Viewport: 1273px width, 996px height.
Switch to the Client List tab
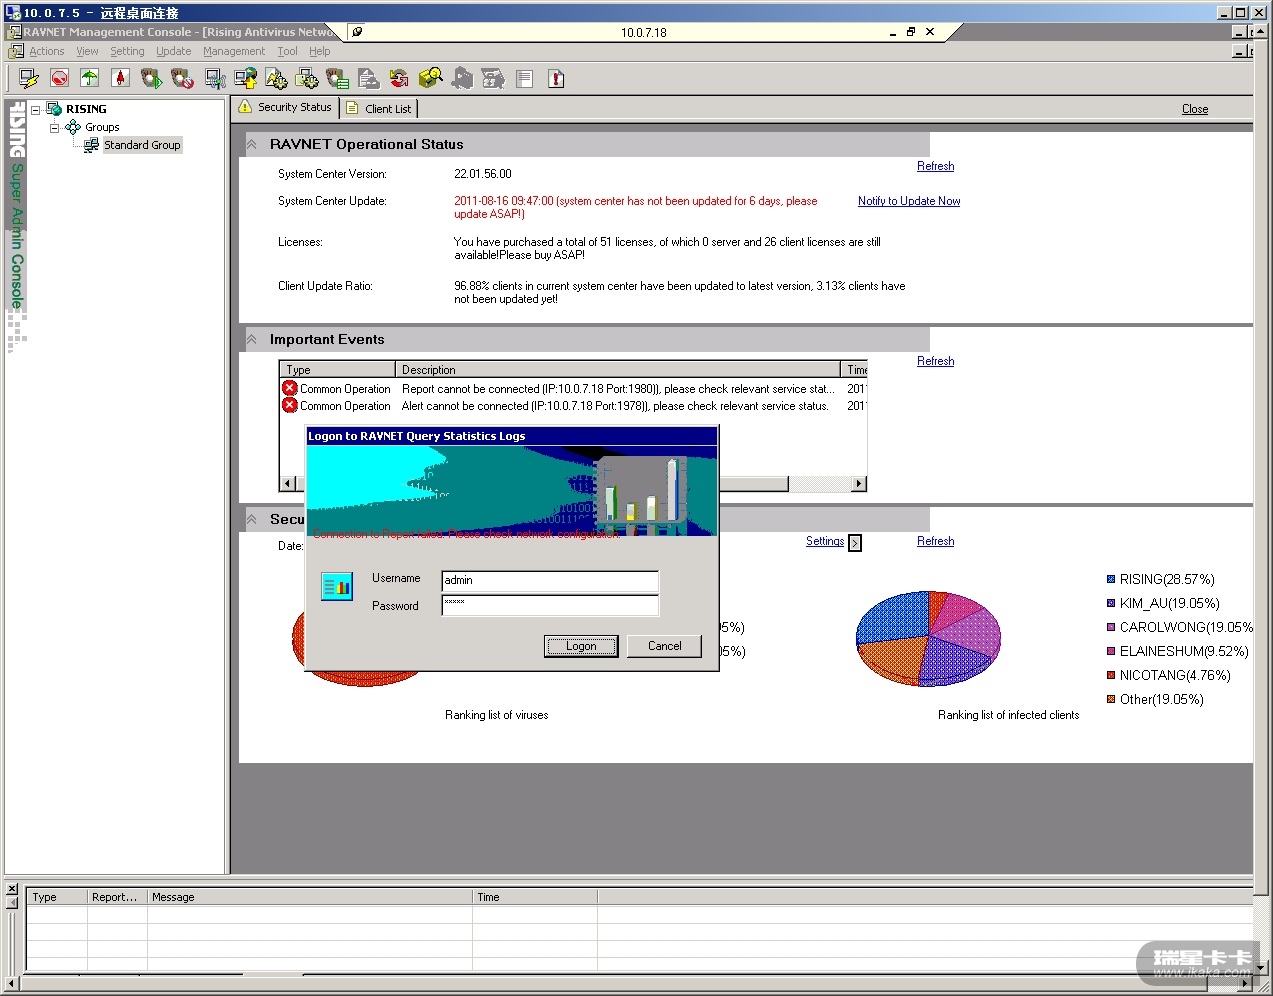coord(379,108)
